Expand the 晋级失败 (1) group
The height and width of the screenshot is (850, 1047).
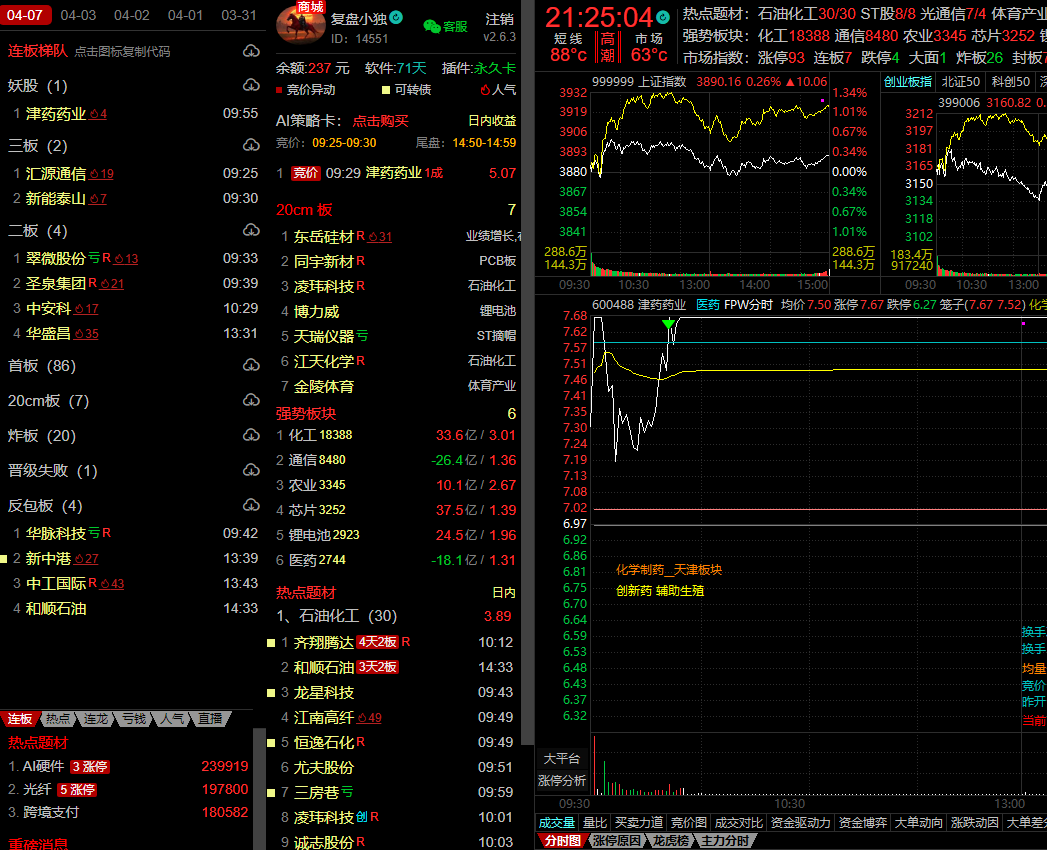pyautogui.click(x=52, y=471)
